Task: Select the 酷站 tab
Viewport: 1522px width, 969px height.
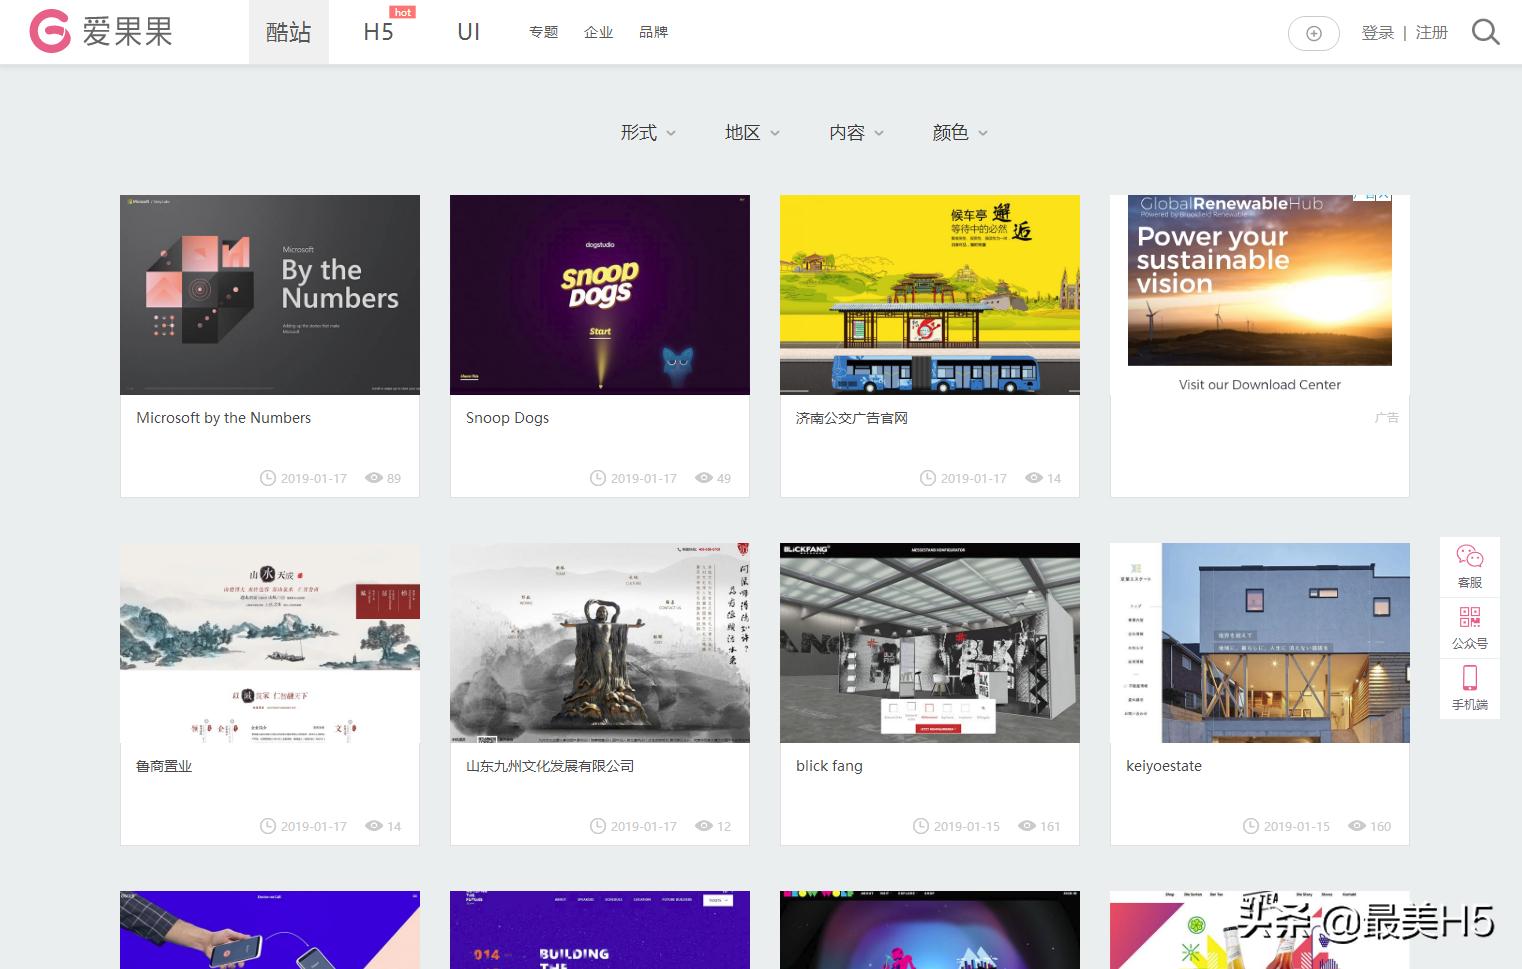Action: 288,33
